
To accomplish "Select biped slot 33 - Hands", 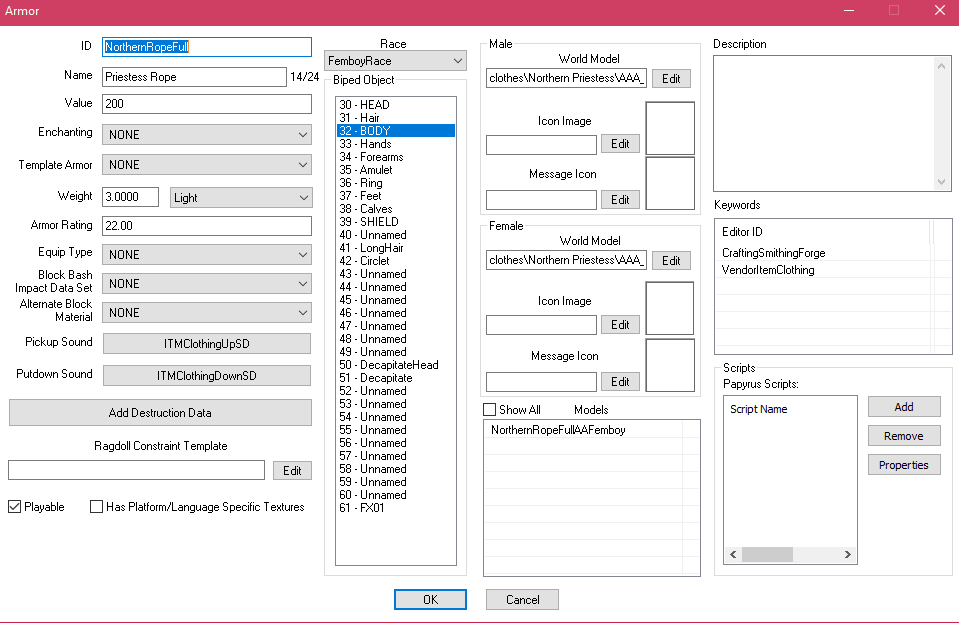I will (396, 144).
